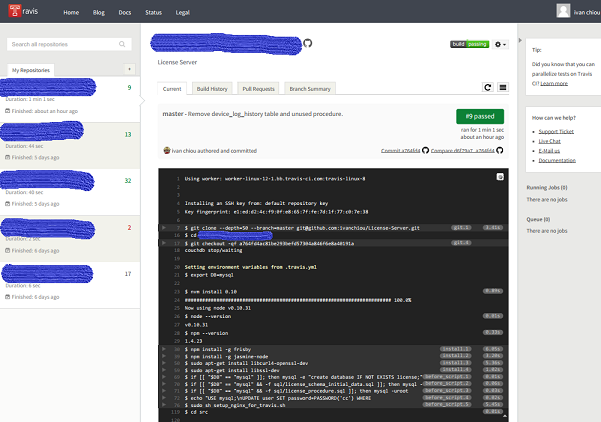
Task: Click the GitHub icon beside repository title
Action: pos(307,43)
